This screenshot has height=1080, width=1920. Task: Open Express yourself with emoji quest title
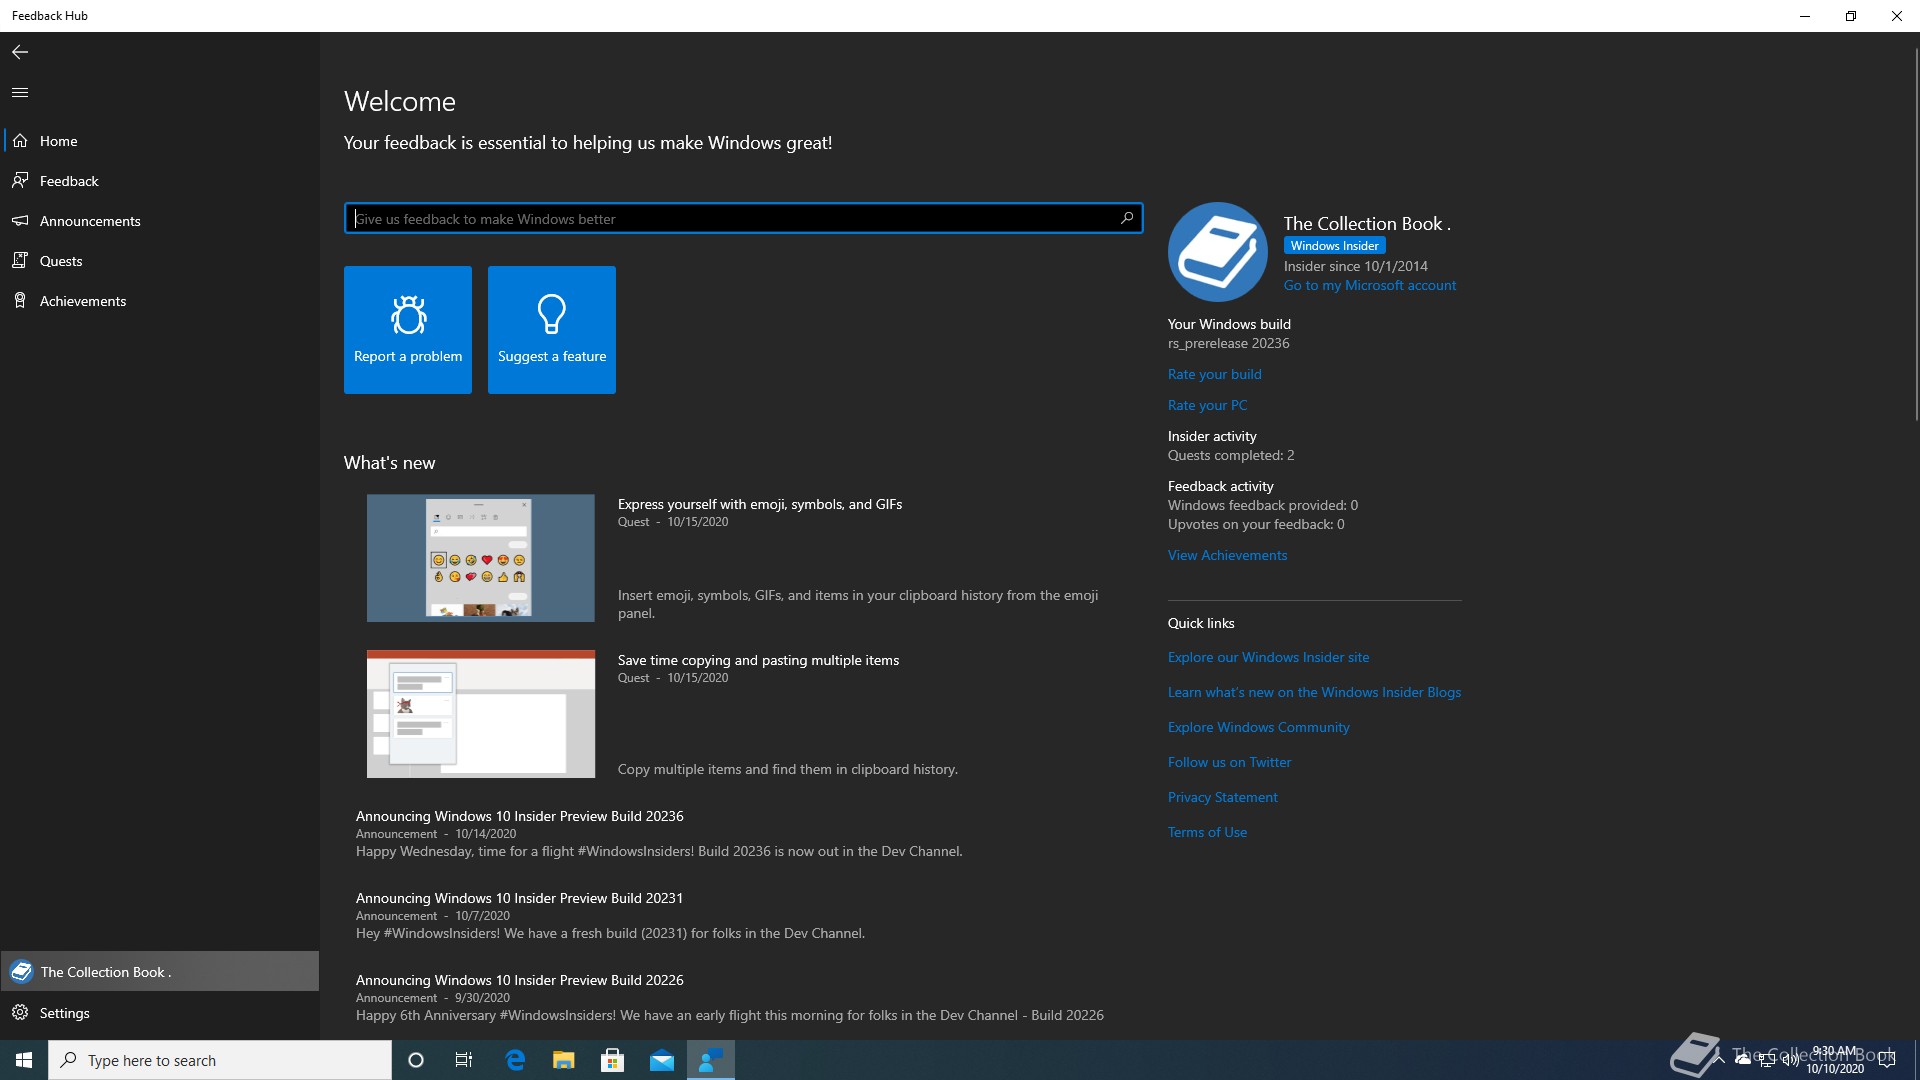(760, 504)
